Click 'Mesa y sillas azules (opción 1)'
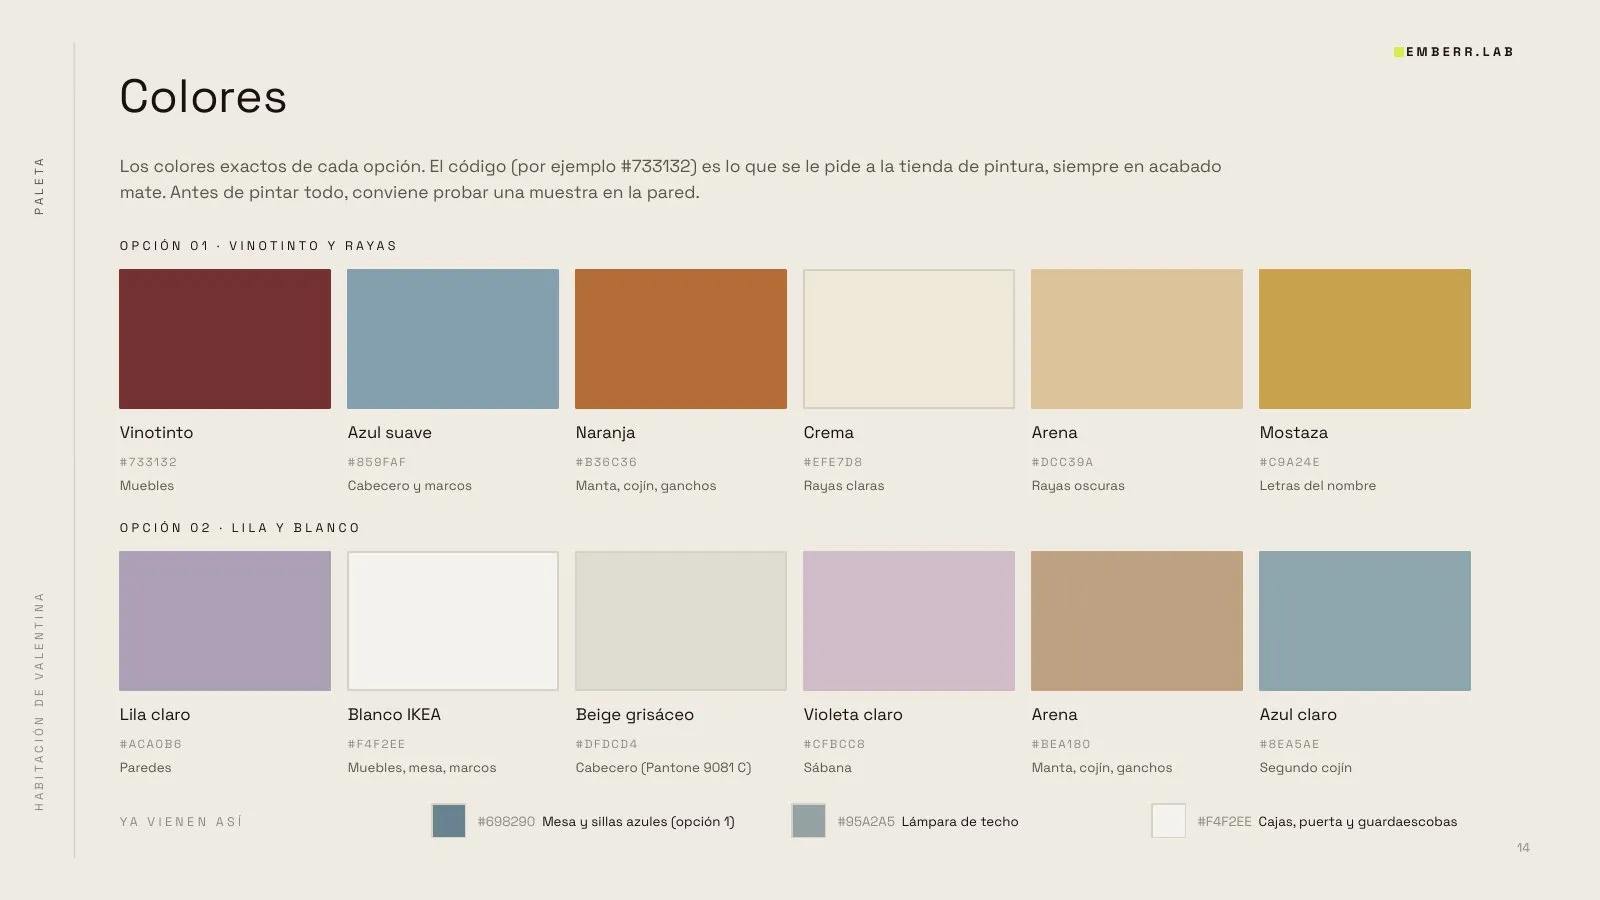The height and width of the screenshot is (900, 1600). 638,822
